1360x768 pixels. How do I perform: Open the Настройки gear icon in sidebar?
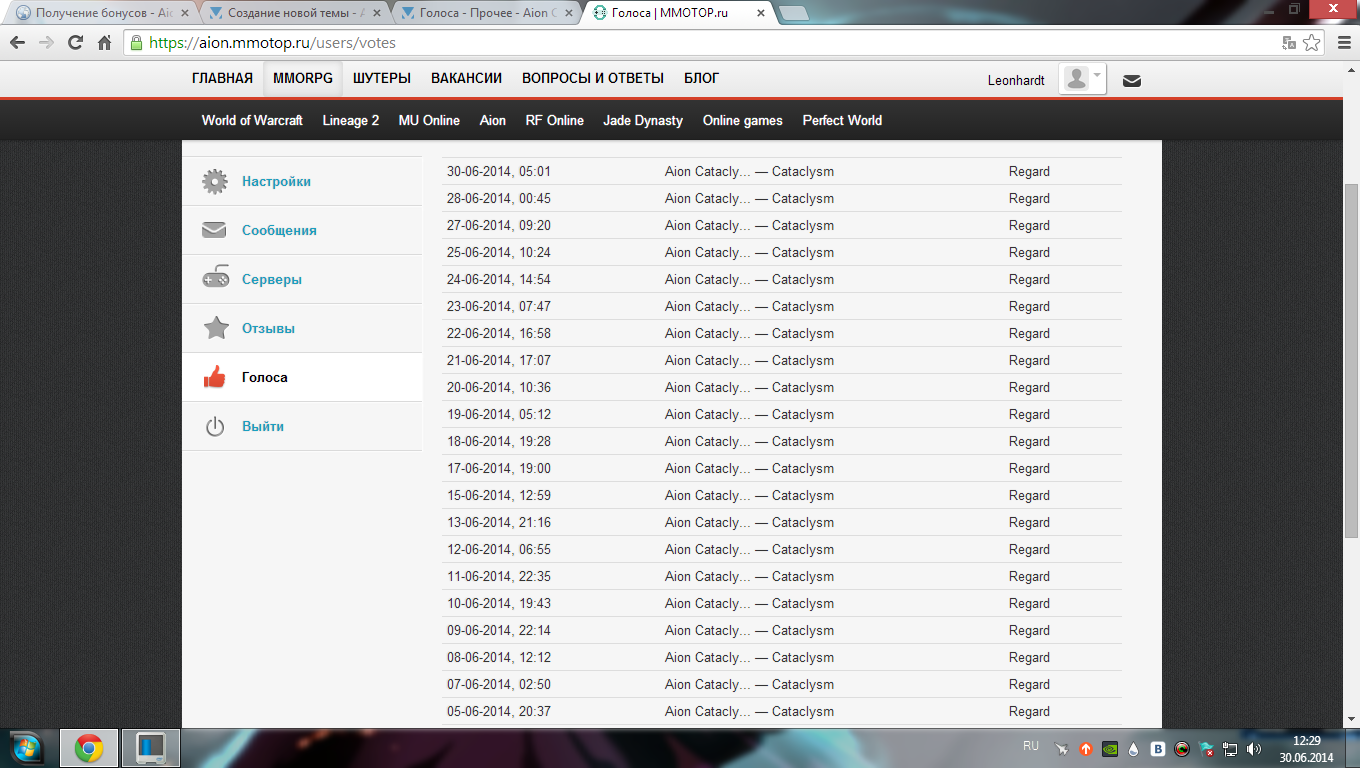pyautogui.click(x=214, y=181)
